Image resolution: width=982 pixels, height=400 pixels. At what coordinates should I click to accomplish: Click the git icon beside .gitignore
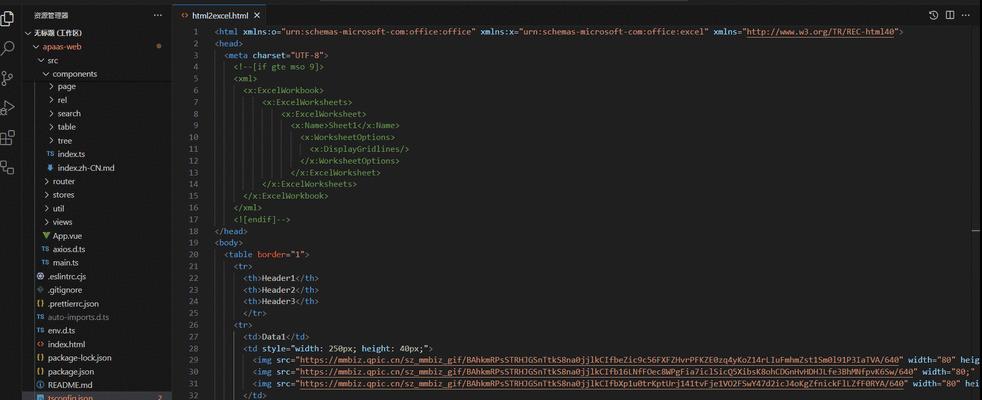pos(40,290)
